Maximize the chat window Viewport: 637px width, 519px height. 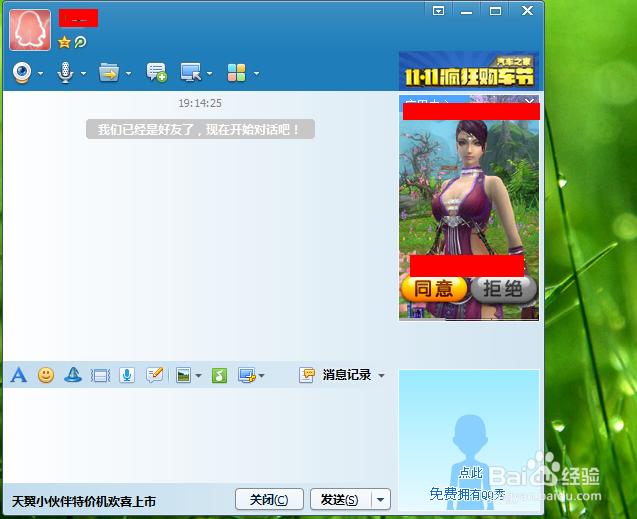[x=495, y=11]
